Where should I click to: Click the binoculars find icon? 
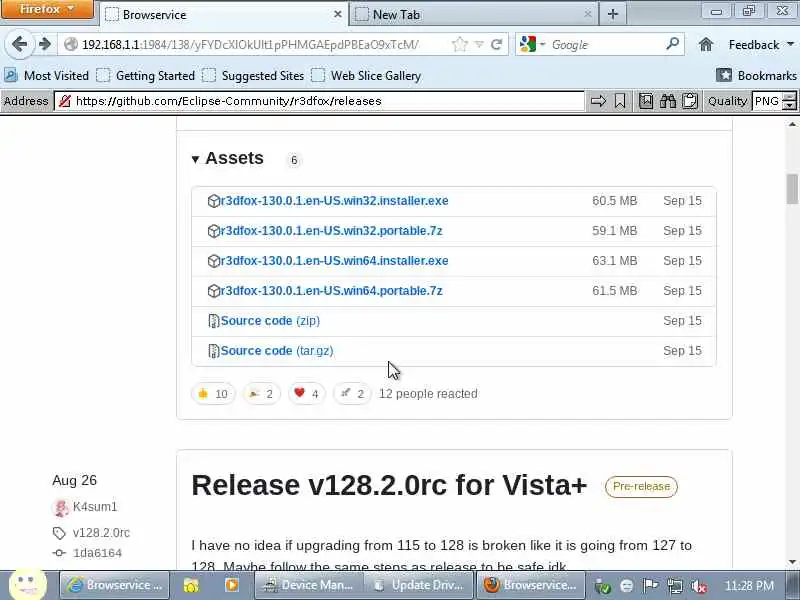pyautogui.click(x=667, y=101)
